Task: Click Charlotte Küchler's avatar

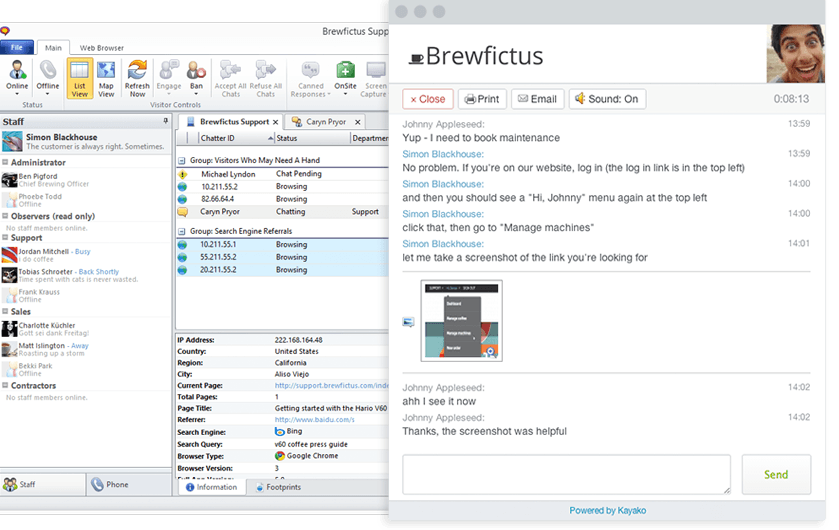Action: click(9, 329)
